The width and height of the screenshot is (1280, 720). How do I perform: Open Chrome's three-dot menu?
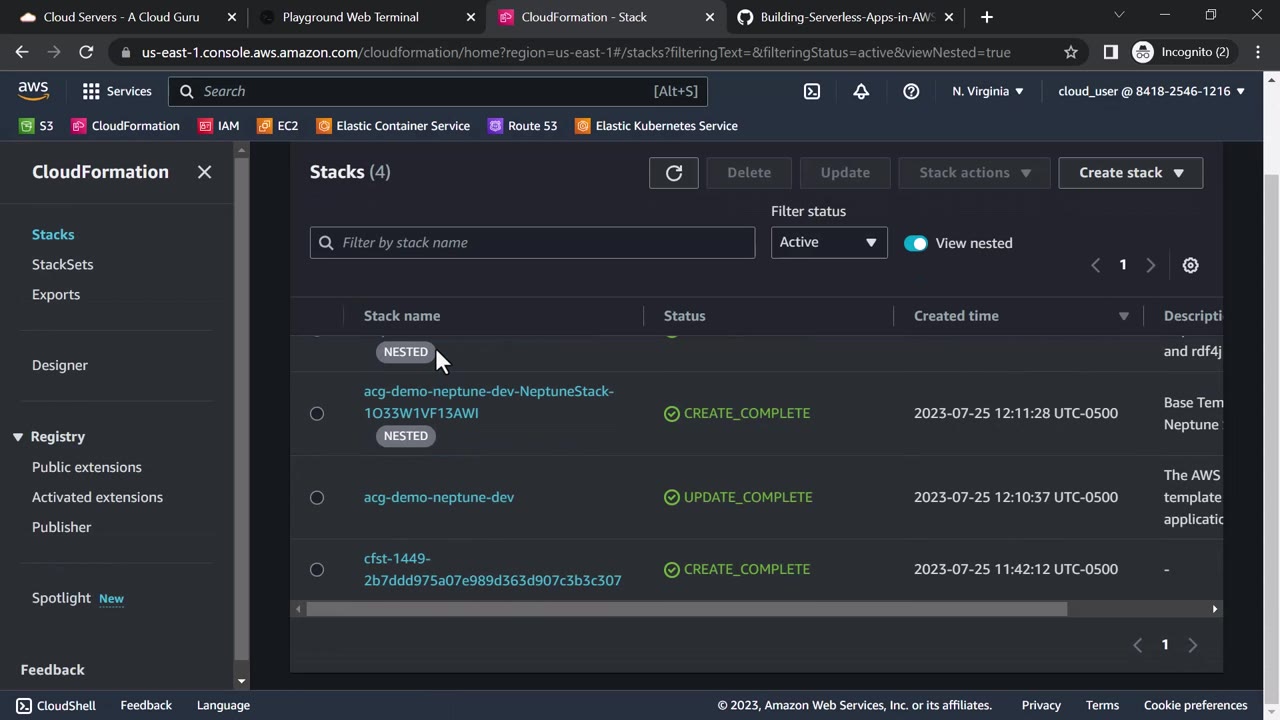tap(1258, 52)
